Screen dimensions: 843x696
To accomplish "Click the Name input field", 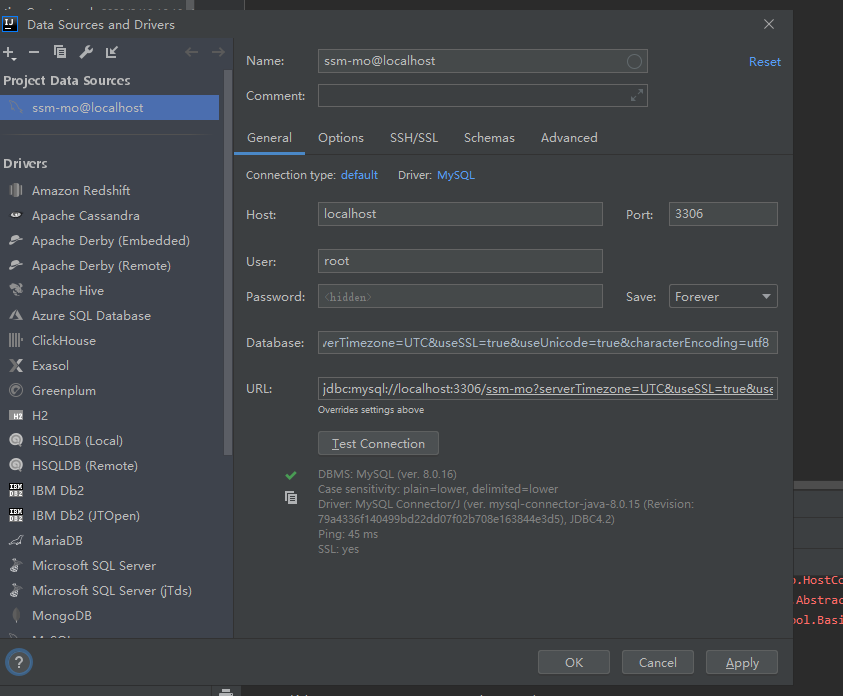I will (x=483, y=61).
